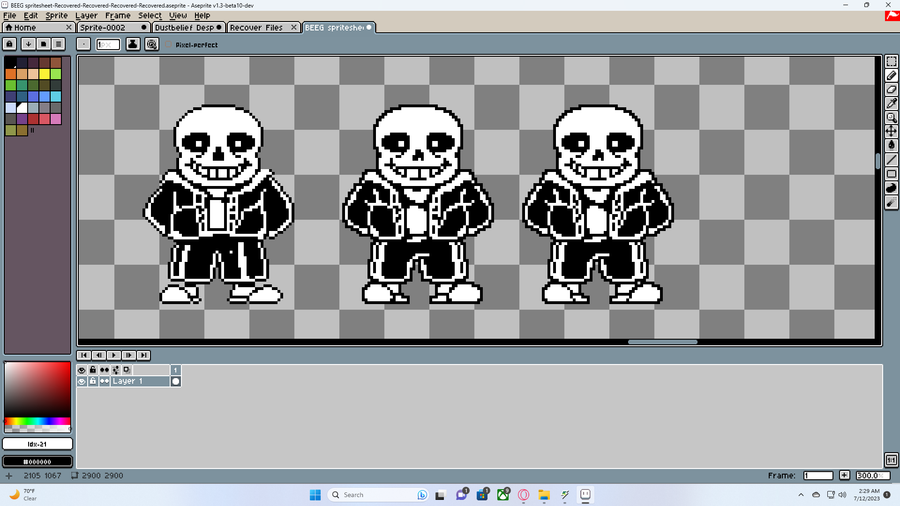
Task: Open the Layer menu
Action: tap(86, 15)
